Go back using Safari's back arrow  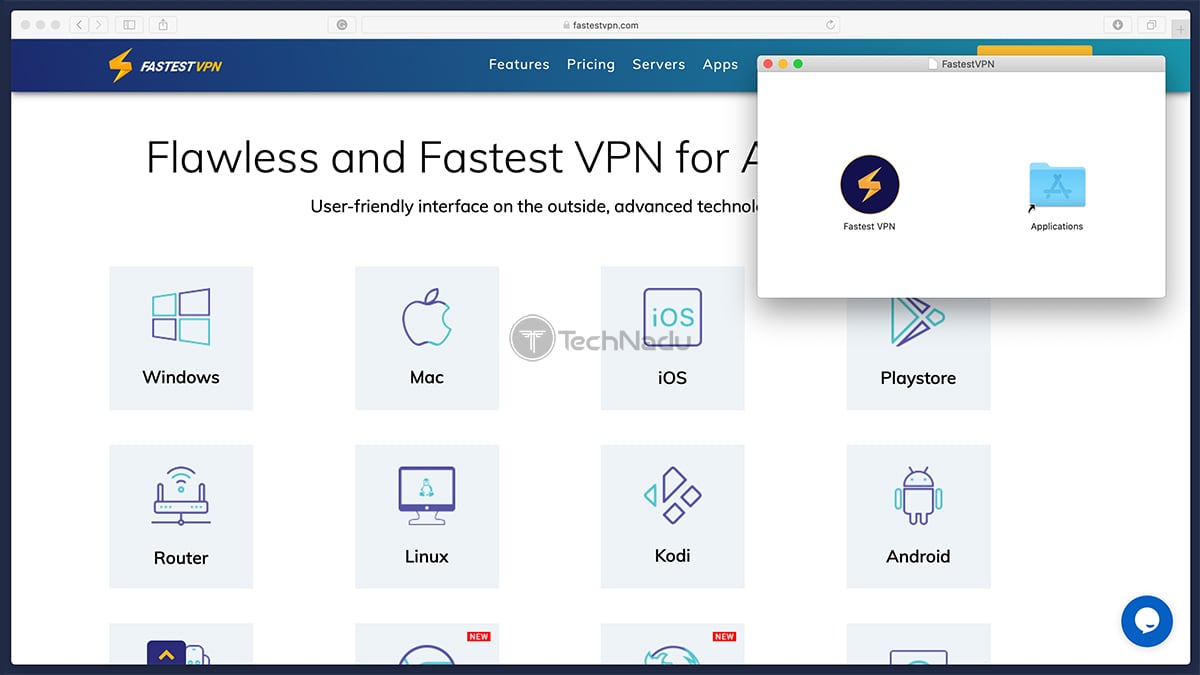(x=80, y=24)
